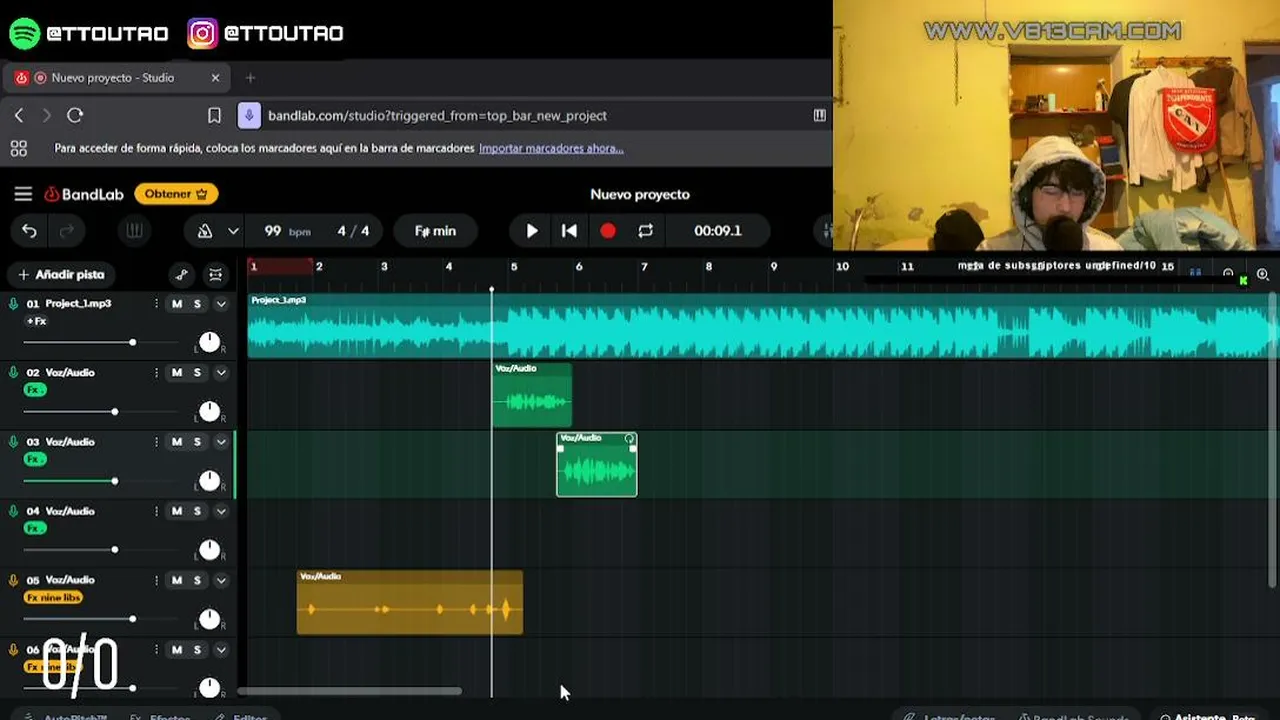Expand track 03 chevron
The width and height of the screenshot is (1280, 720).
[221, 442]
